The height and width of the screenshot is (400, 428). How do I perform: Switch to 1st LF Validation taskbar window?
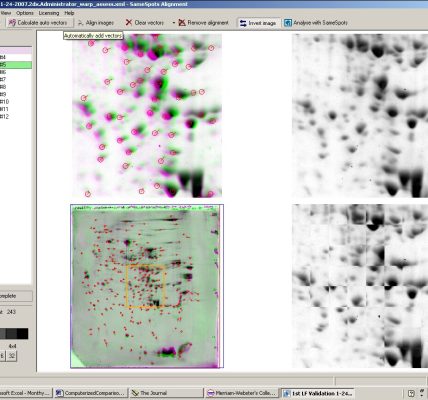point(318,393)
